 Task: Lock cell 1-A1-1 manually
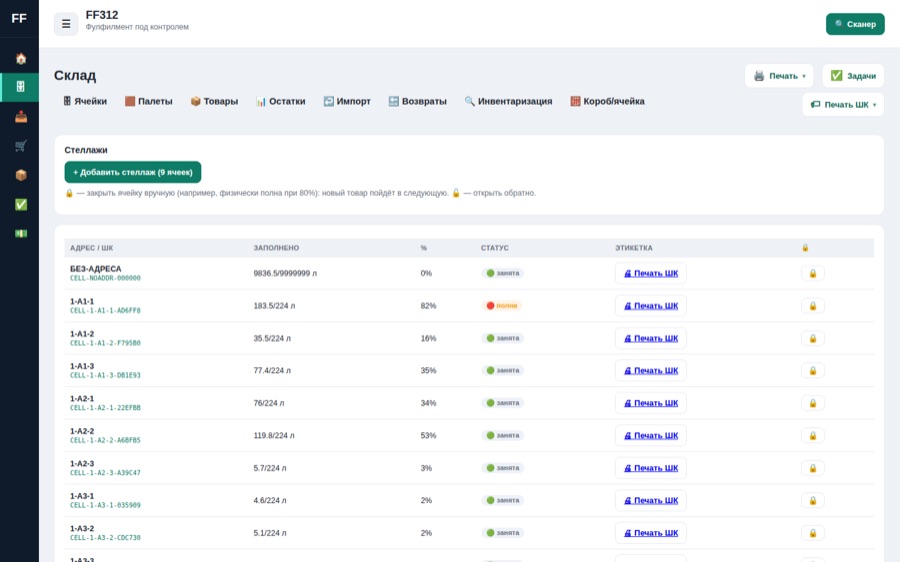coord(812,306)
